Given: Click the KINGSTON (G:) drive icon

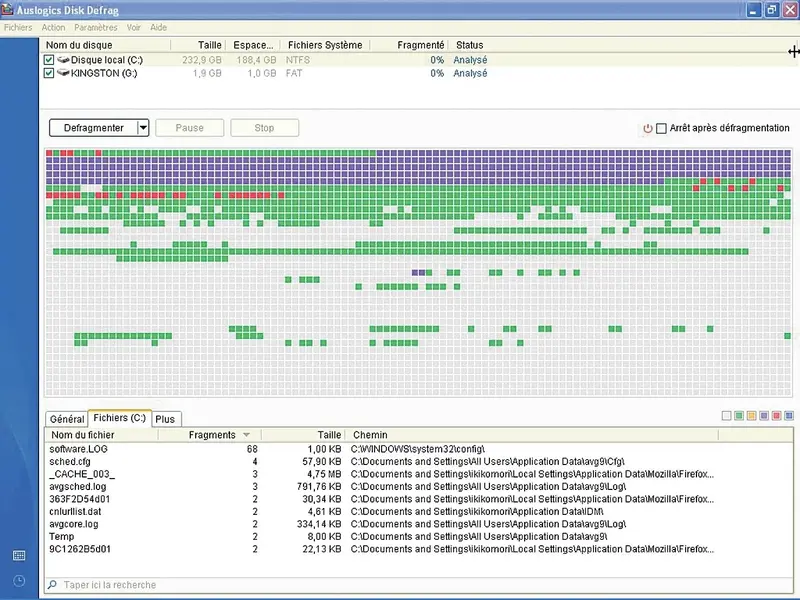Looking at the screenshot, I should pos(63,73).
